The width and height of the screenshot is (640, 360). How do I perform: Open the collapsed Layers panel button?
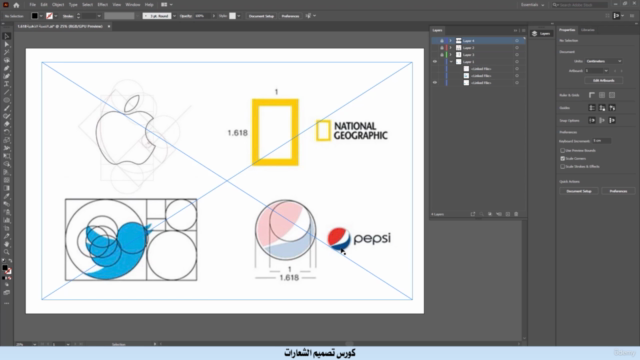coord(542,33)
